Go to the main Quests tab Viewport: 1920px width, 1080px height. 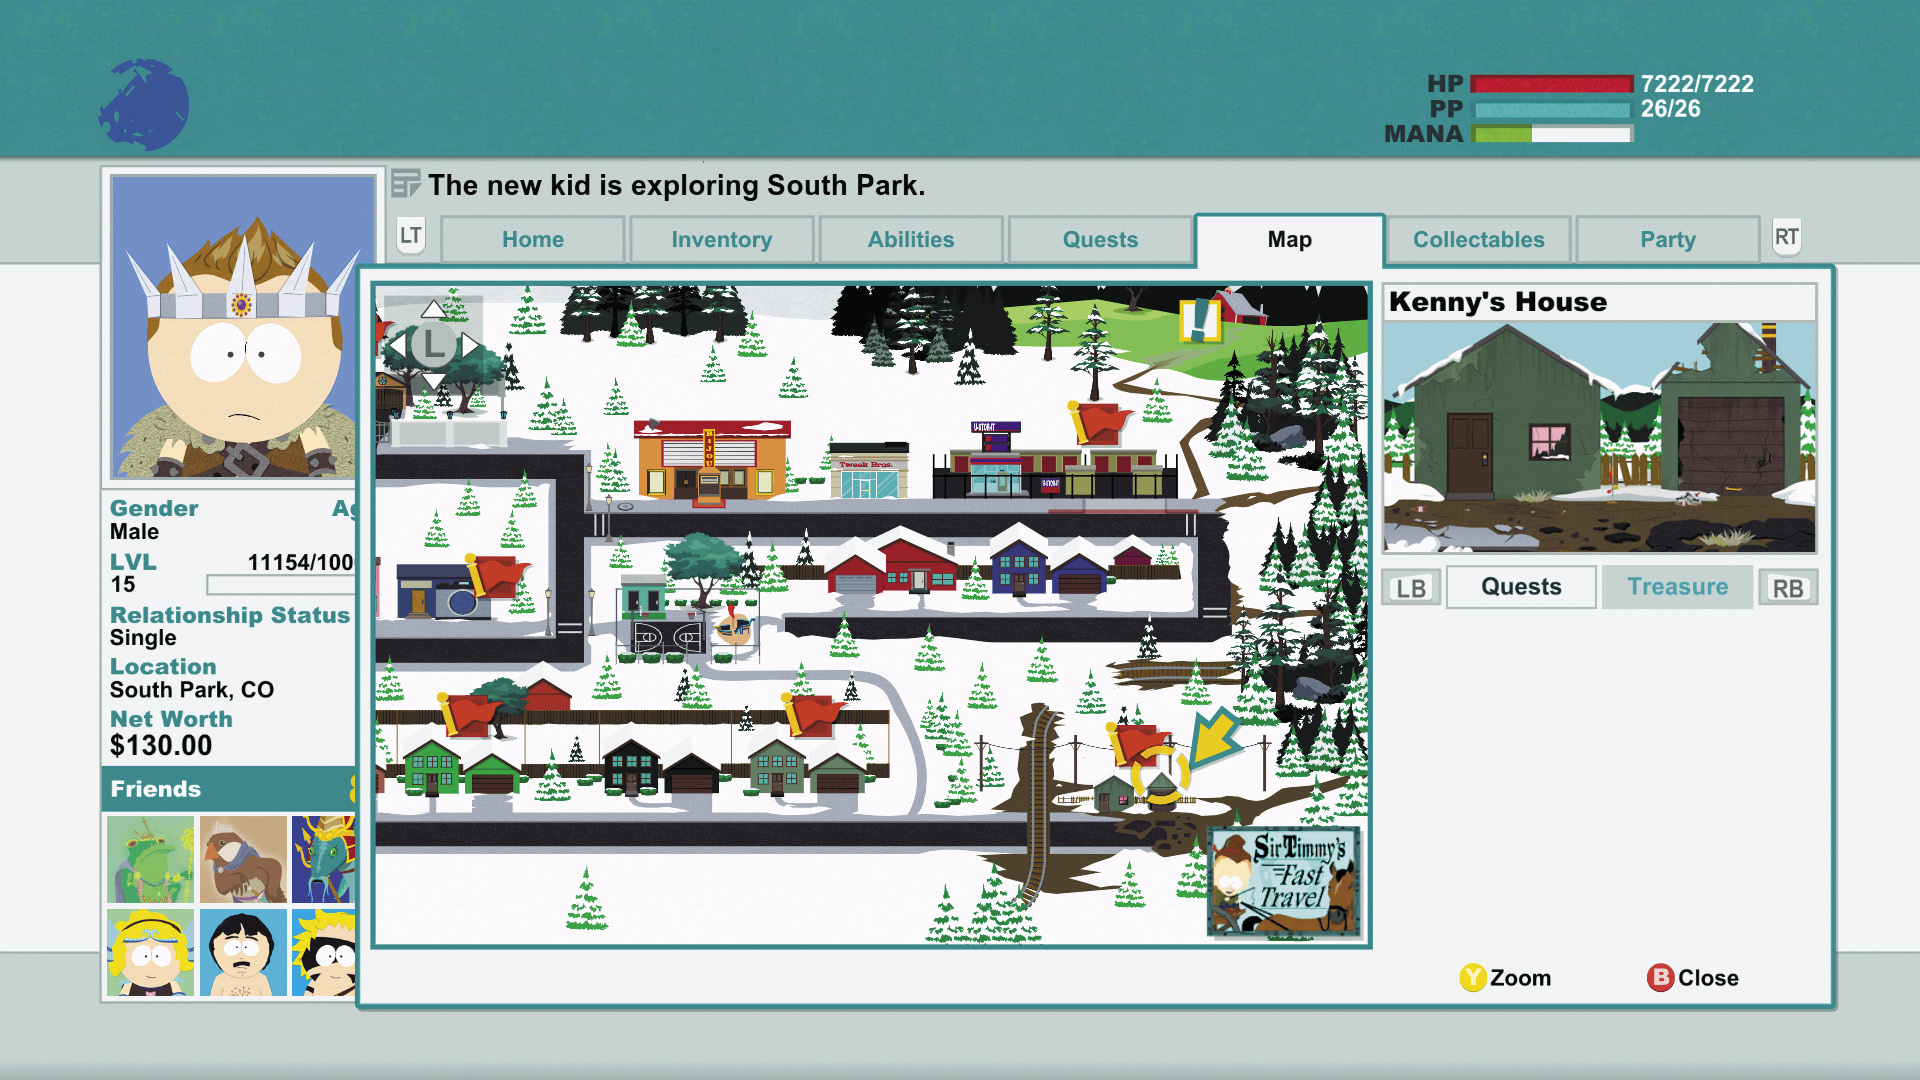pos(1100,240)
